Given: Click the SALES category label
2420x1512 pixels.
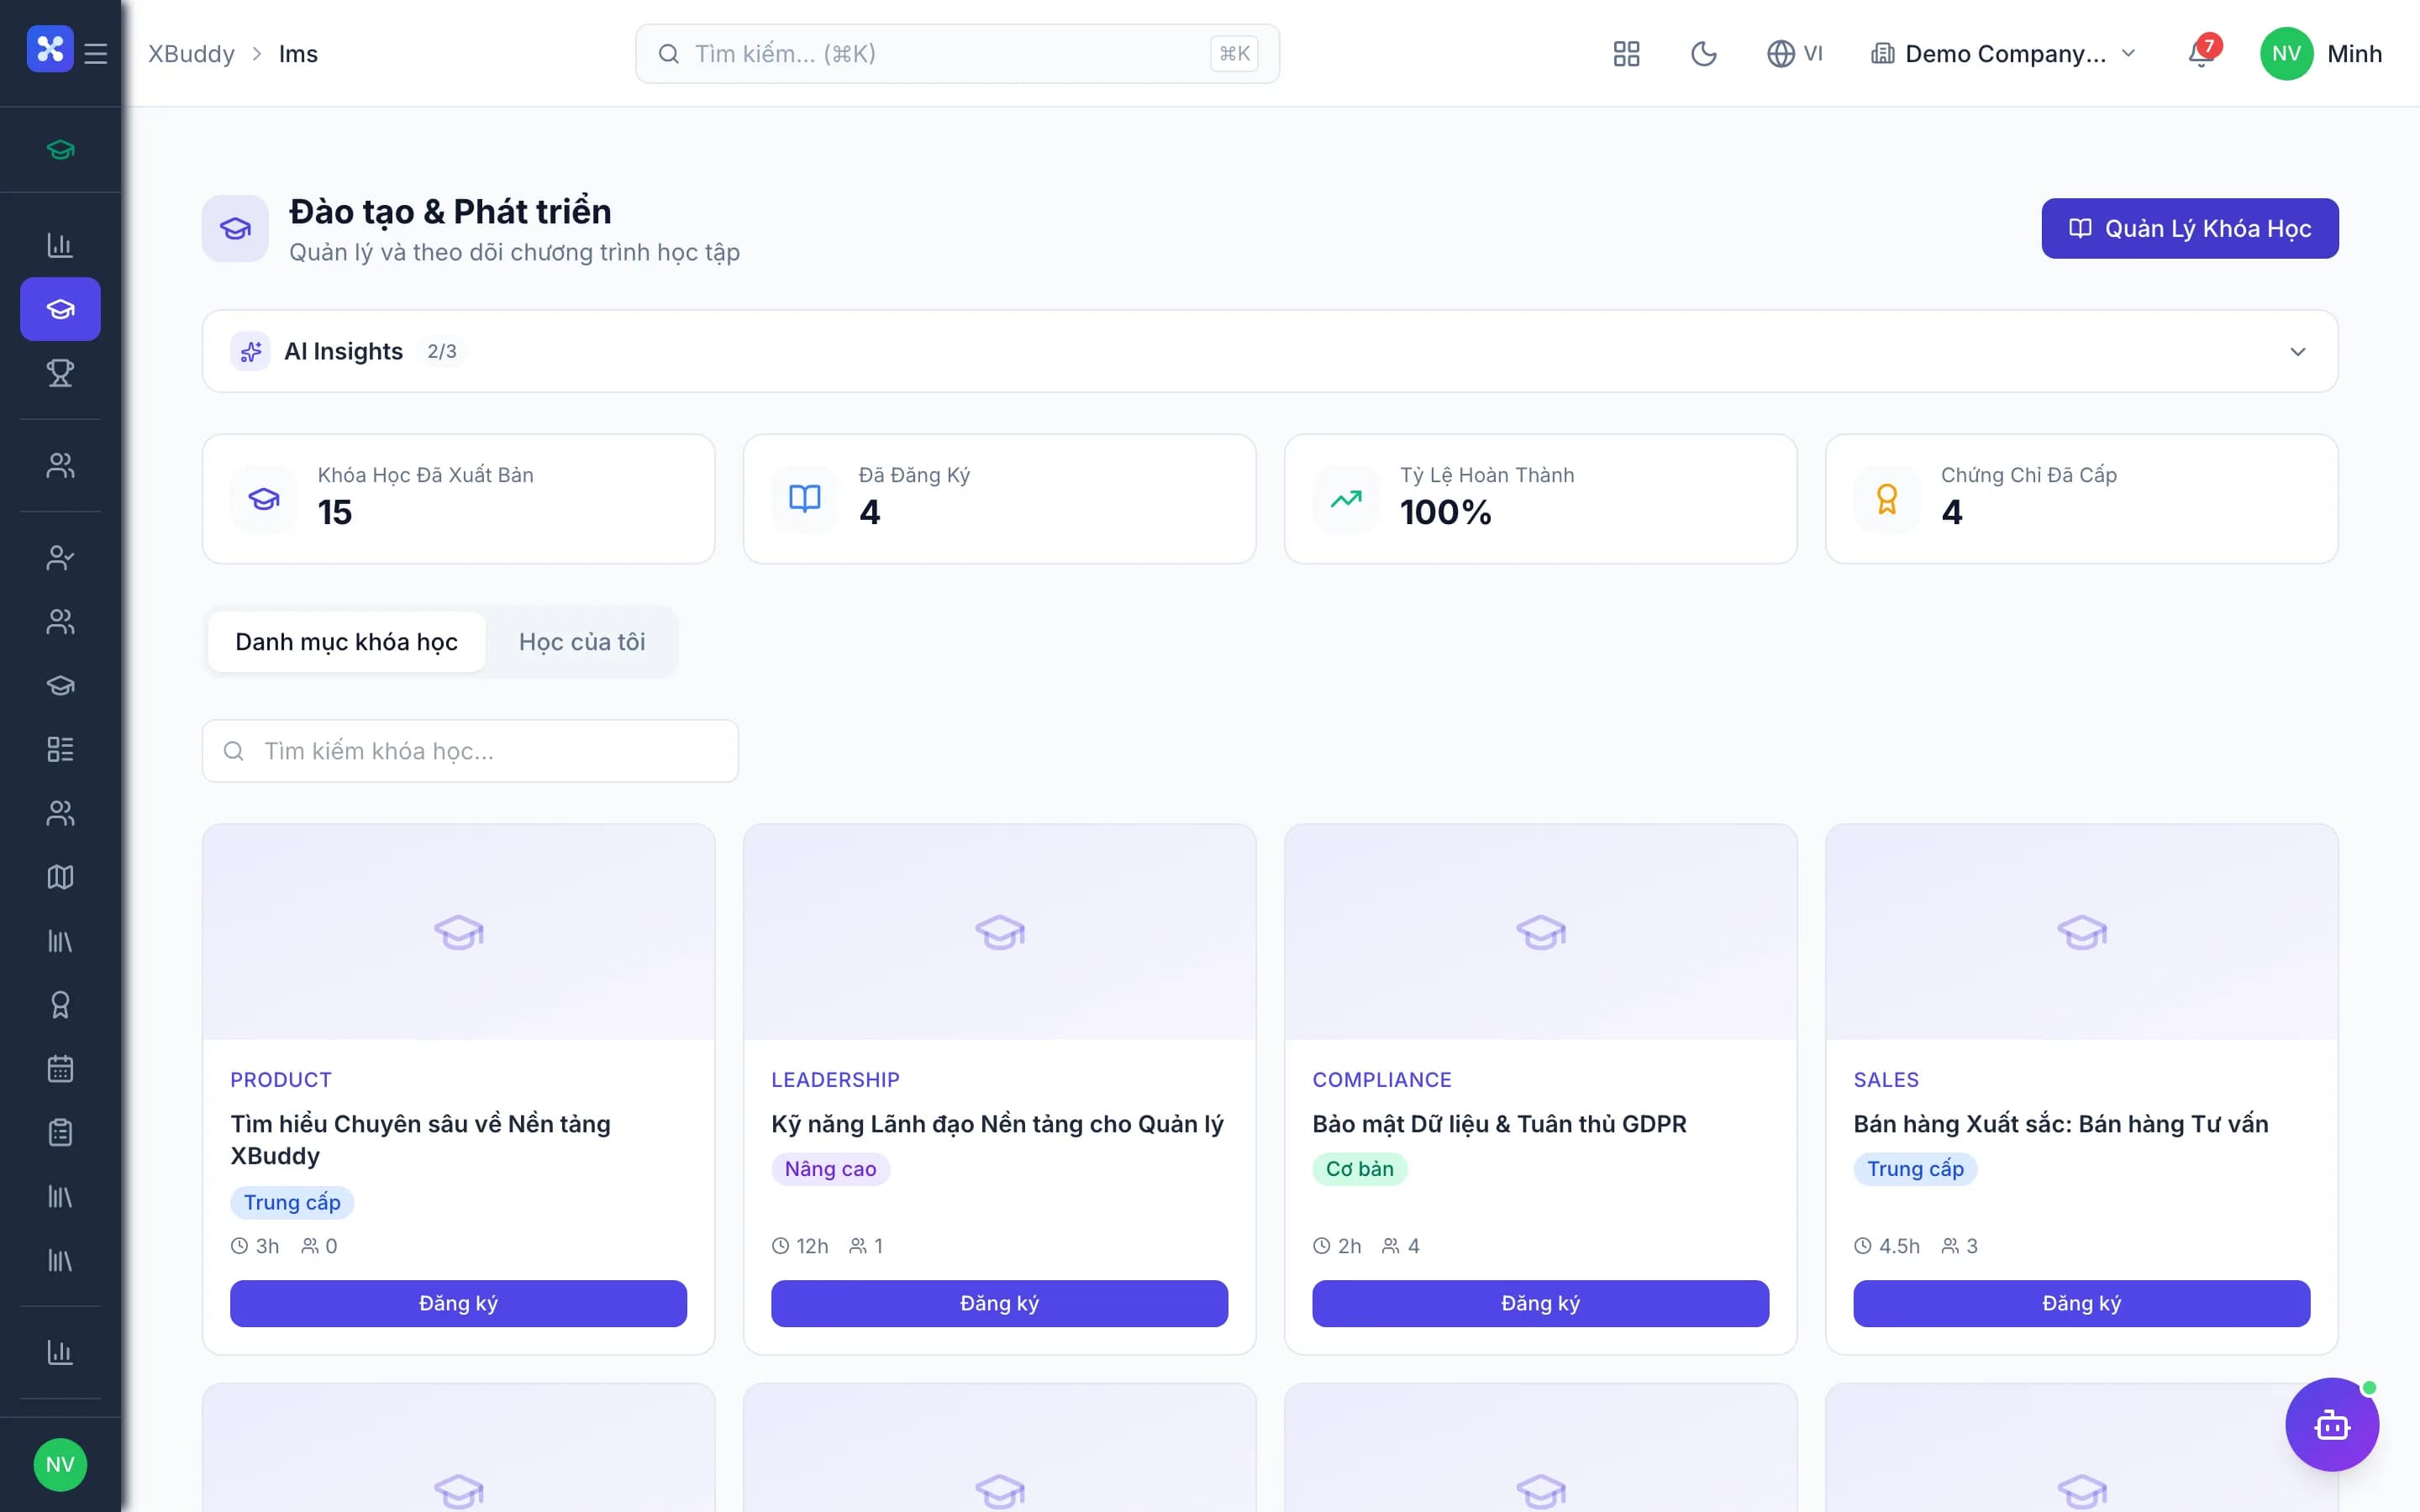Looking at the screenshot, I should coord(1886,1080).
